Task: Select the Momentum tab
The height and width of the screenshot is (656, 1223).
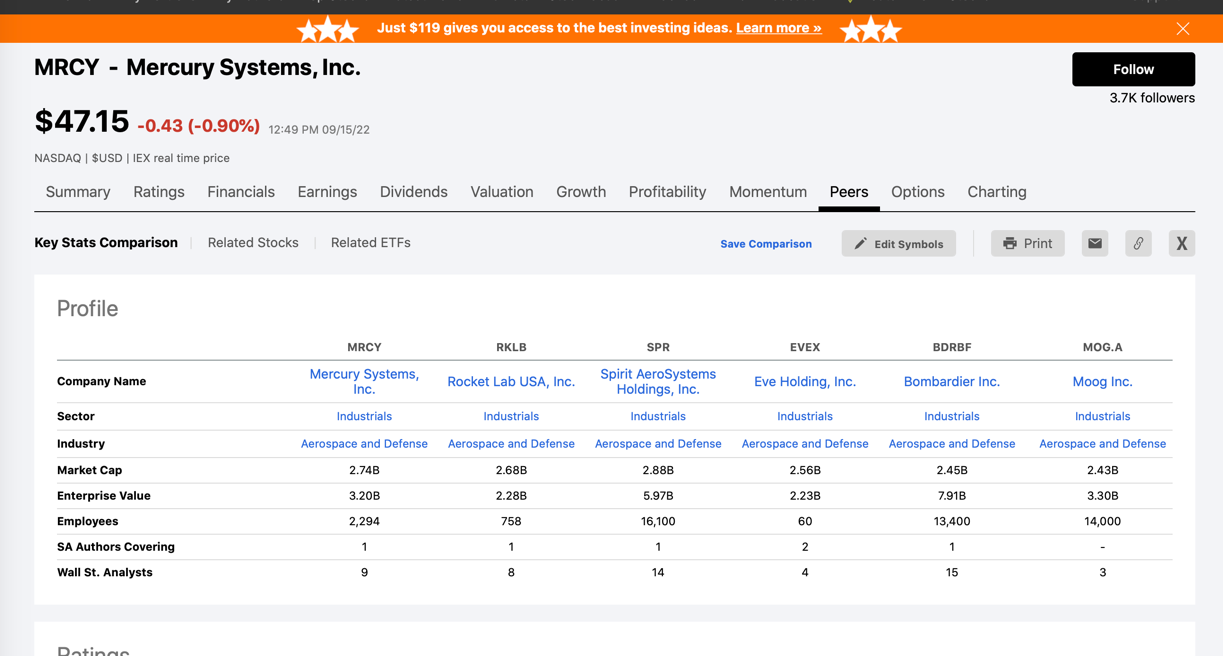Action: (x=767, y=191)
